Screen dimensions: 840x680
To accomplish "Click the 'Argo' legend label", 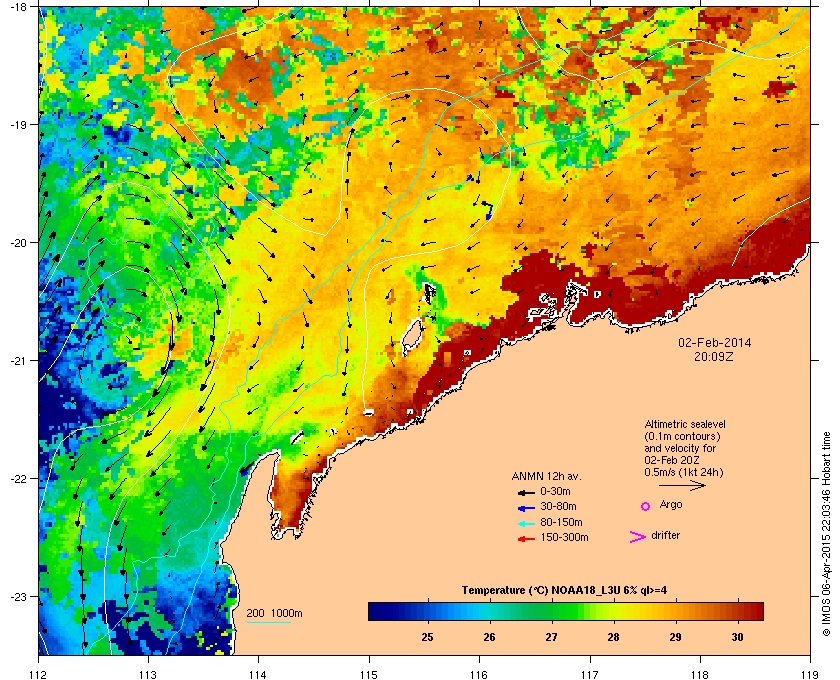I will [x=671, y=505].
